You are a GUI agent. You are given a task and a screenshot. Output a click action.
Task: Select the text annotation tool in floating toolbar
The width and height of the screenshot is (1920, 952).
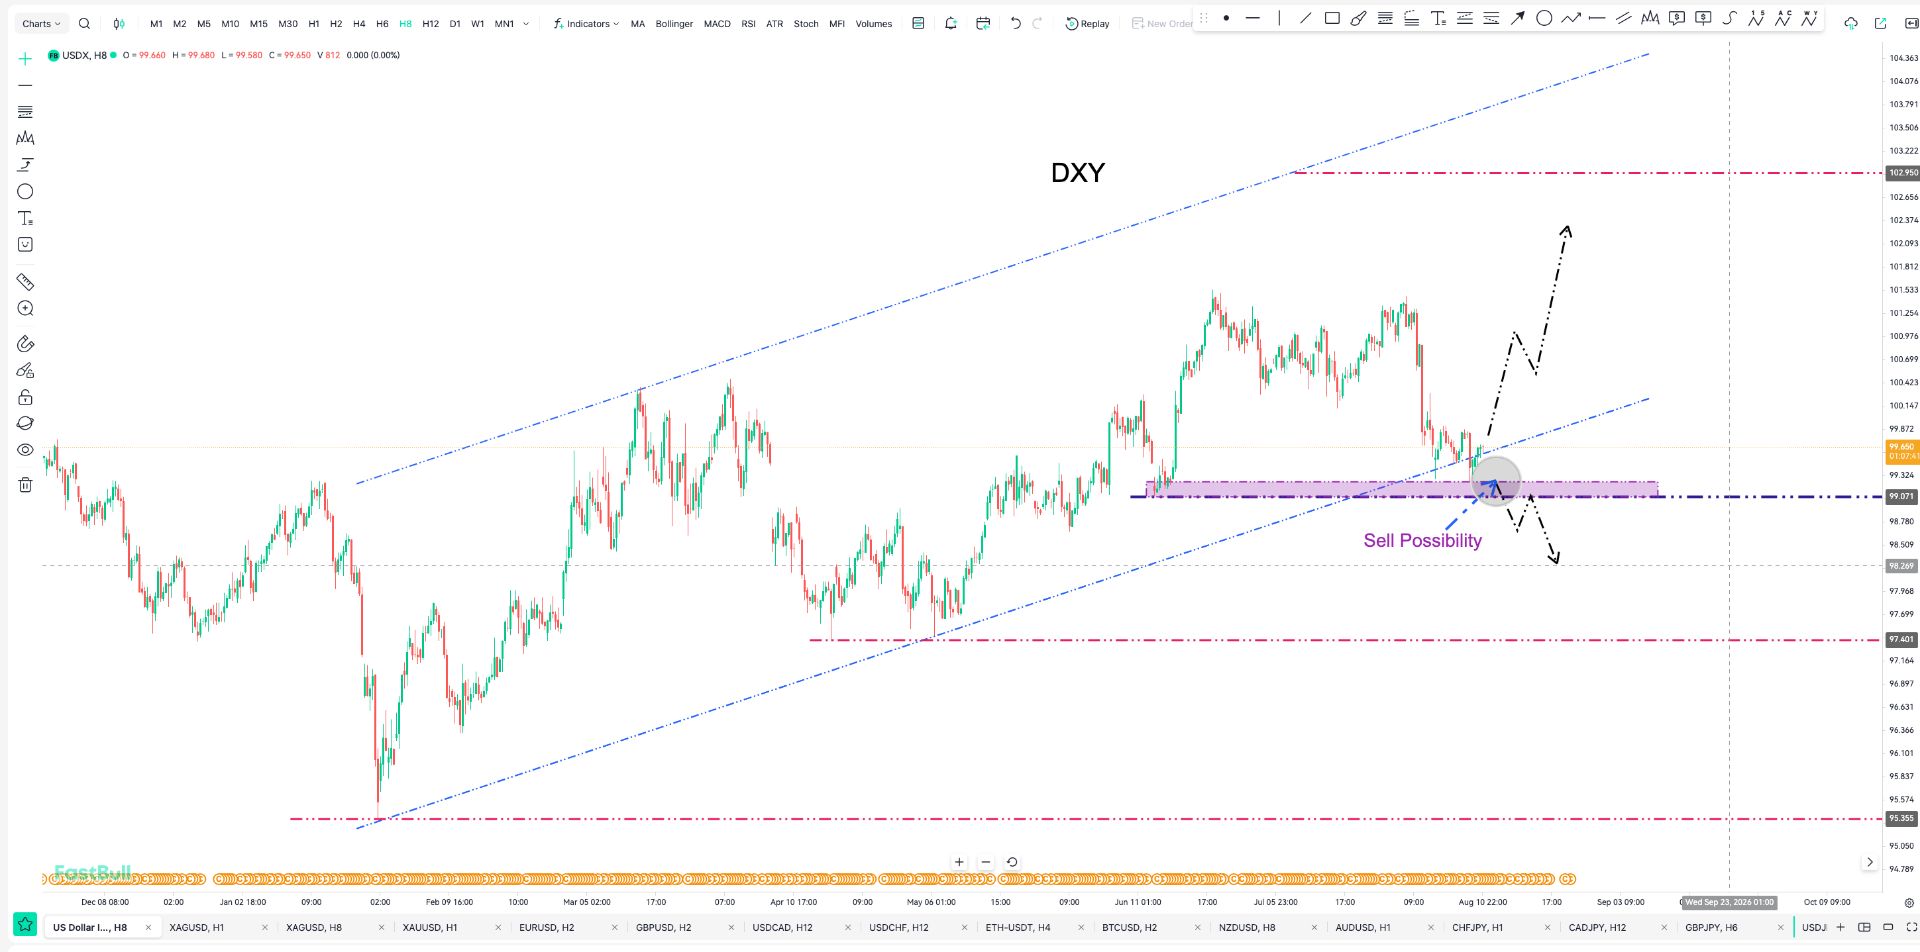[1438, 18]
